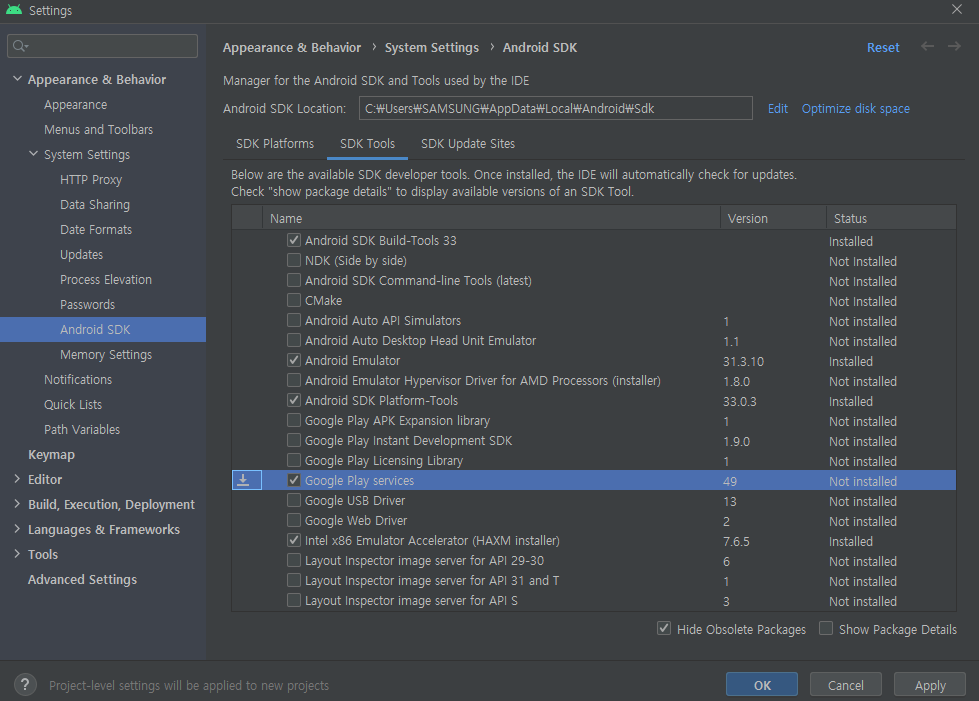
Task: Open Menus and Toolbars settings
Action: point(98,129)
